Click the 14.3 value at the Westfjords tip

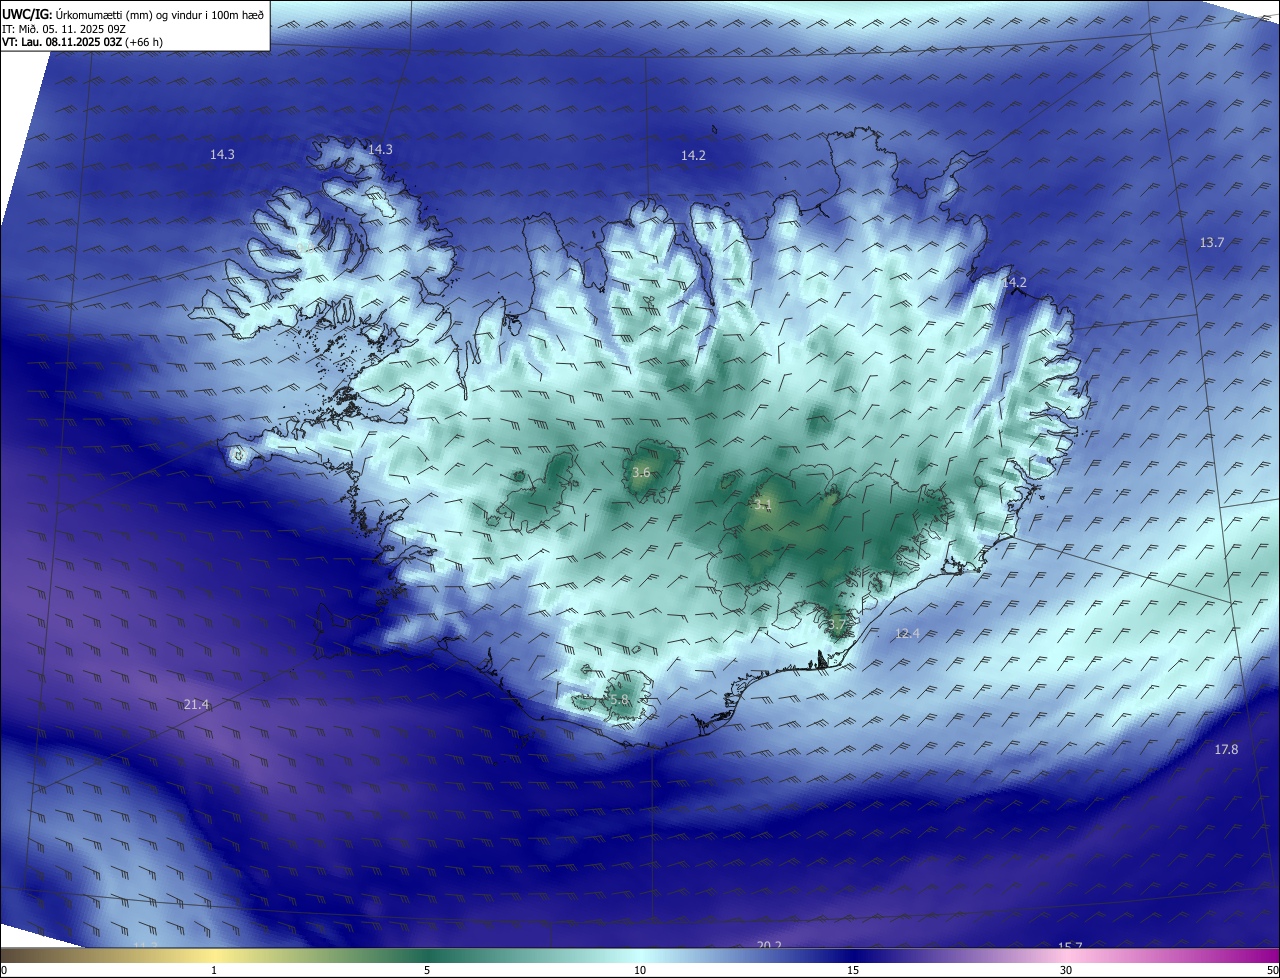pos(380,150)
